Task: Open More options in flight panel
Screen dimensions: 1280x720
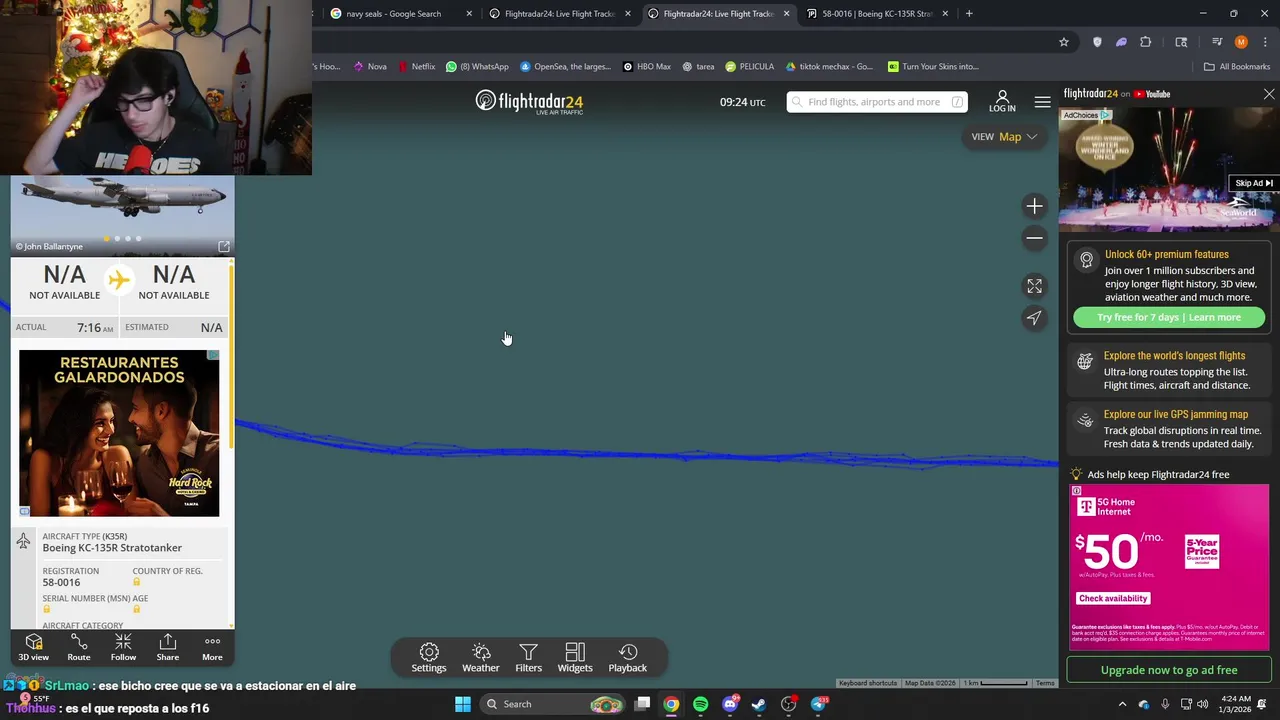Action: tap(212, 647)
